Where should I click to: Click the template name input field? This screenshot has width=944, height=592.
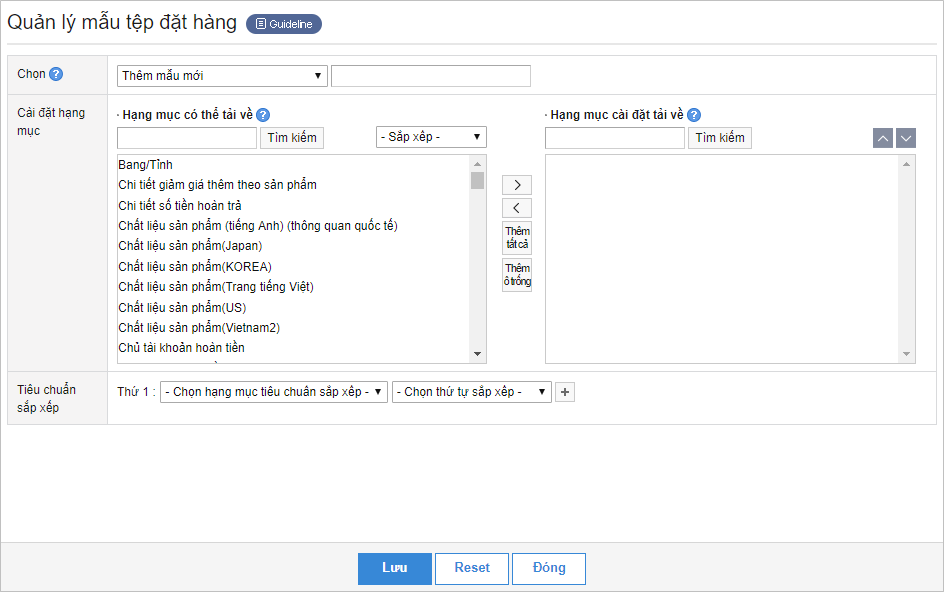[431, 76]
